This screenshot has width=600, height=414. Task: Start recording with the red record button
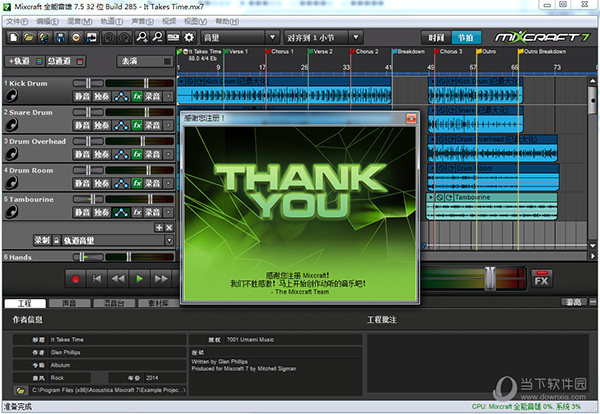click(75, 279)
